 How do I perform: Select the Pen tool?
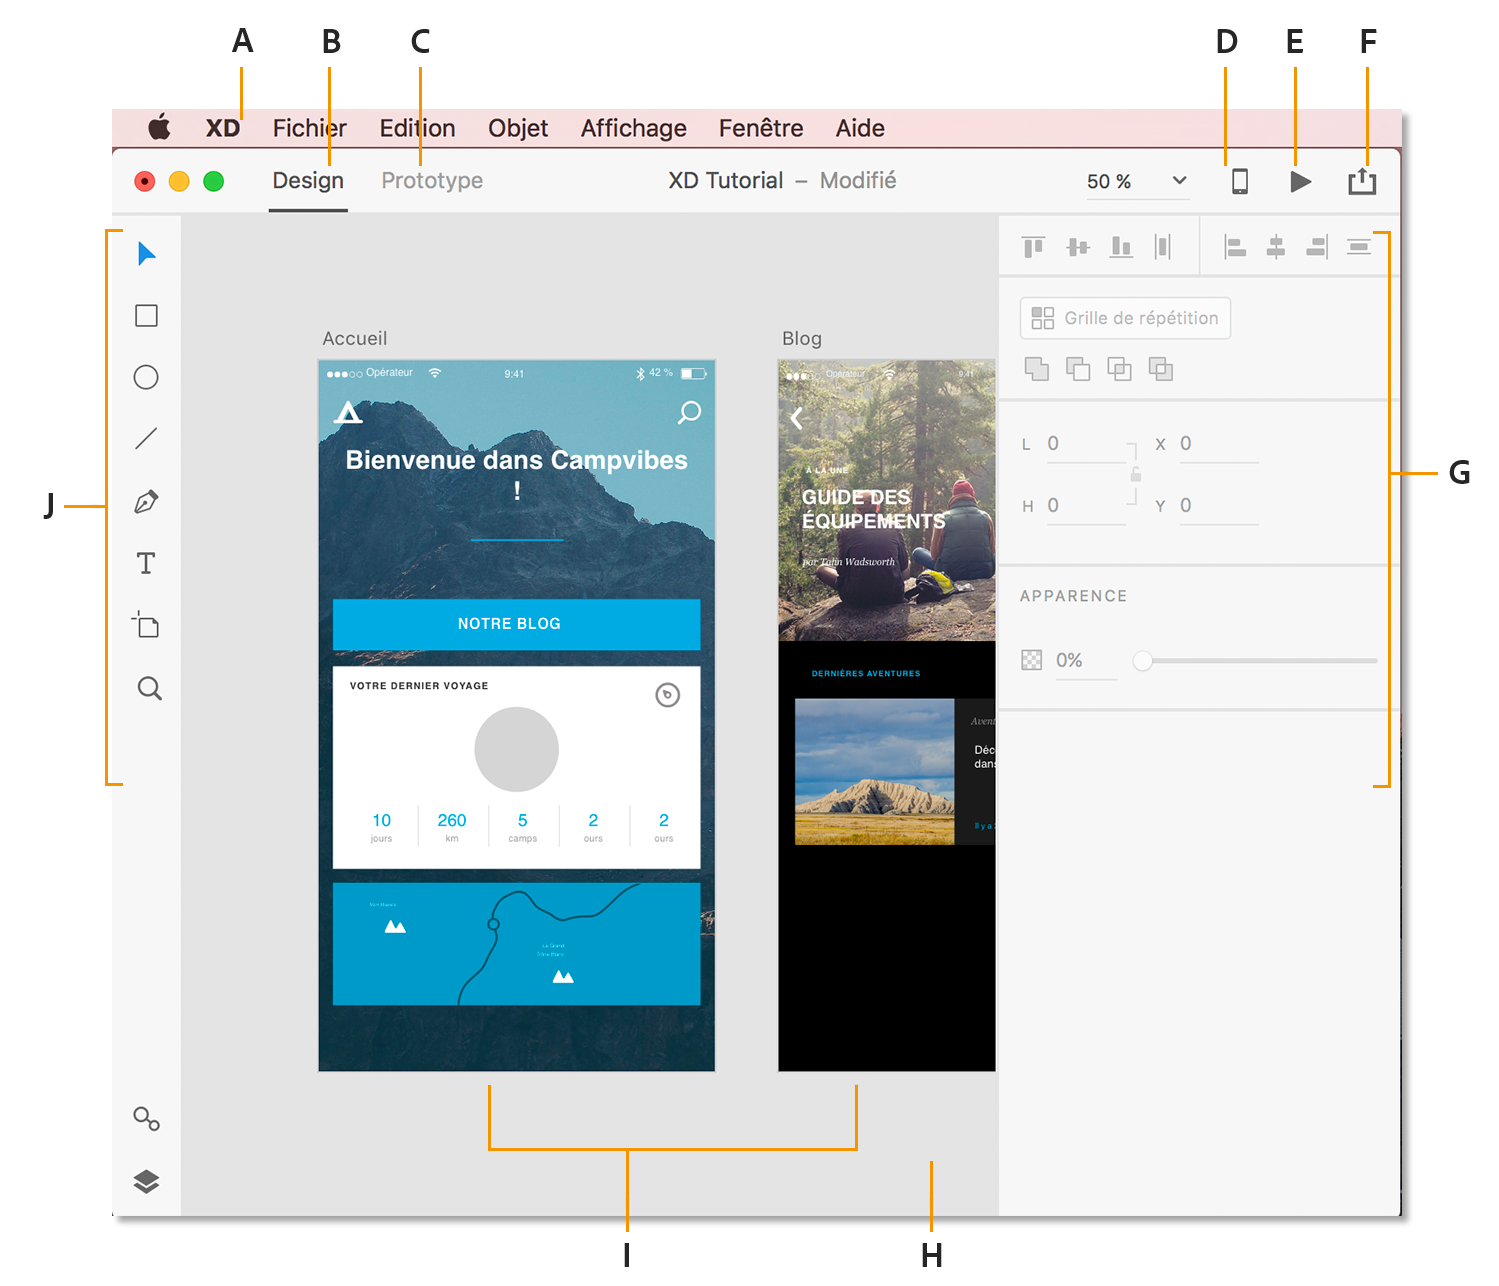point(146,501)
